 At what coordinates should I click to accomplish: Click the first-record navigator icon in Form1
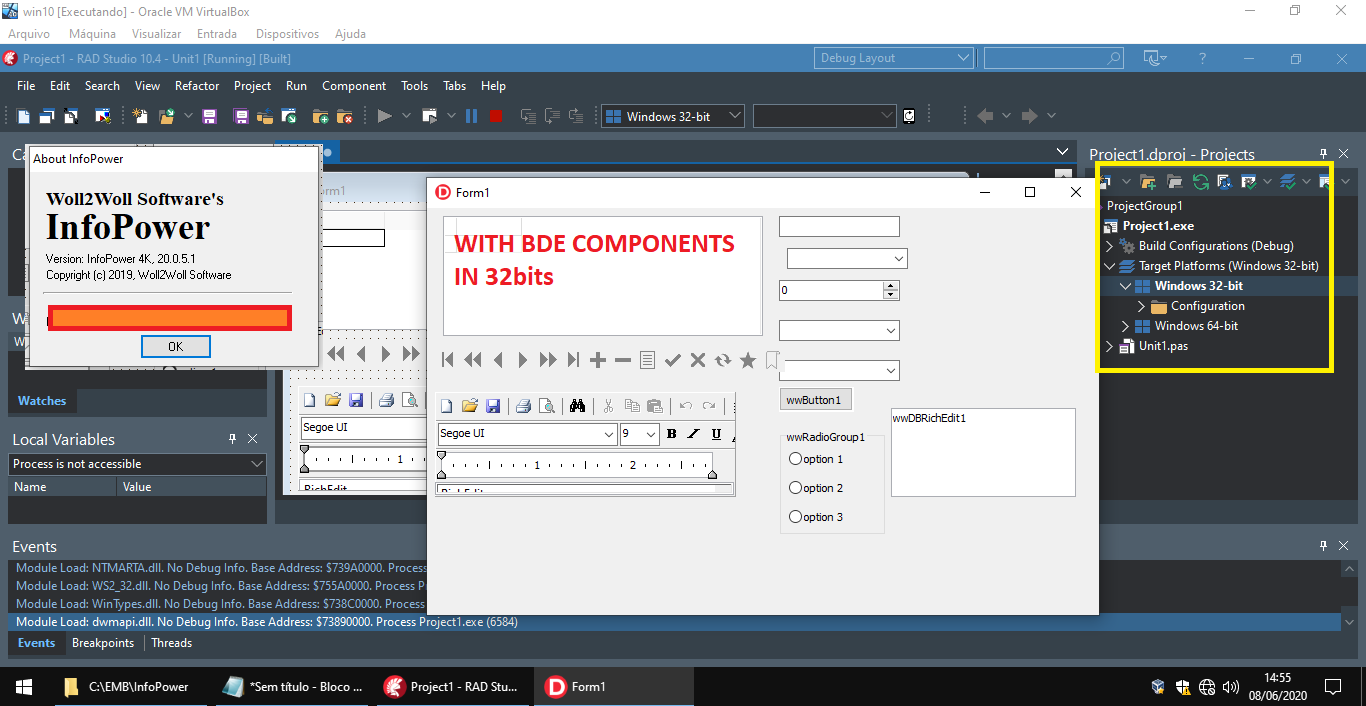(x=448, y=360)
